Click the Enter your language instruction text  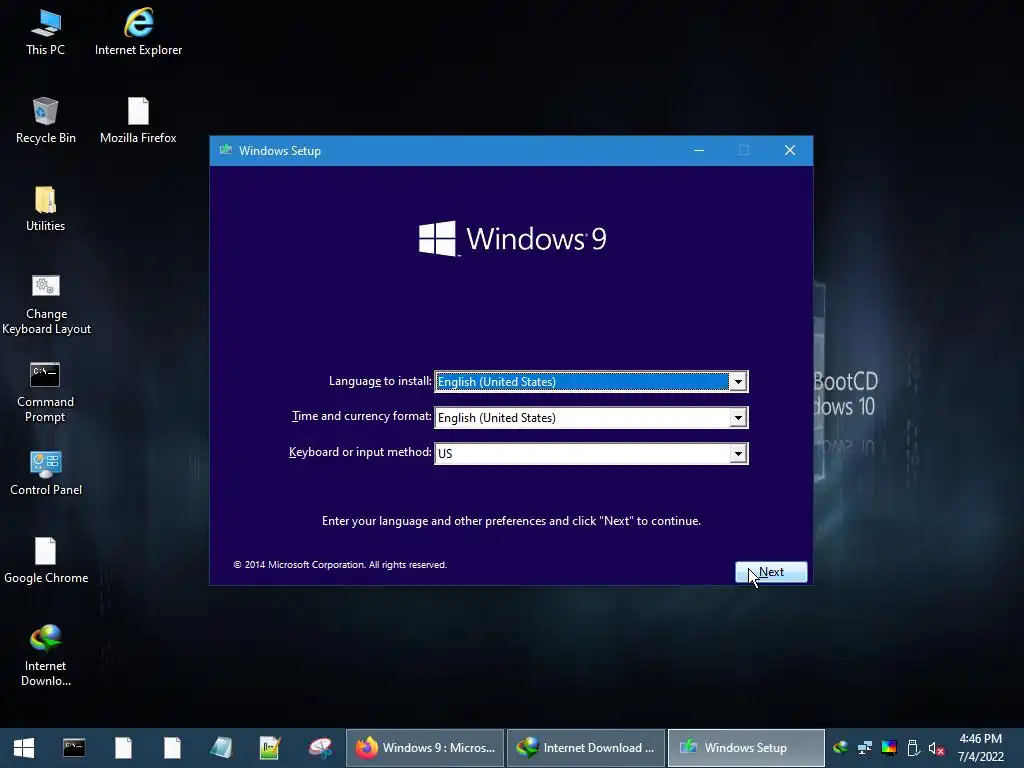(x=511, y=521)
